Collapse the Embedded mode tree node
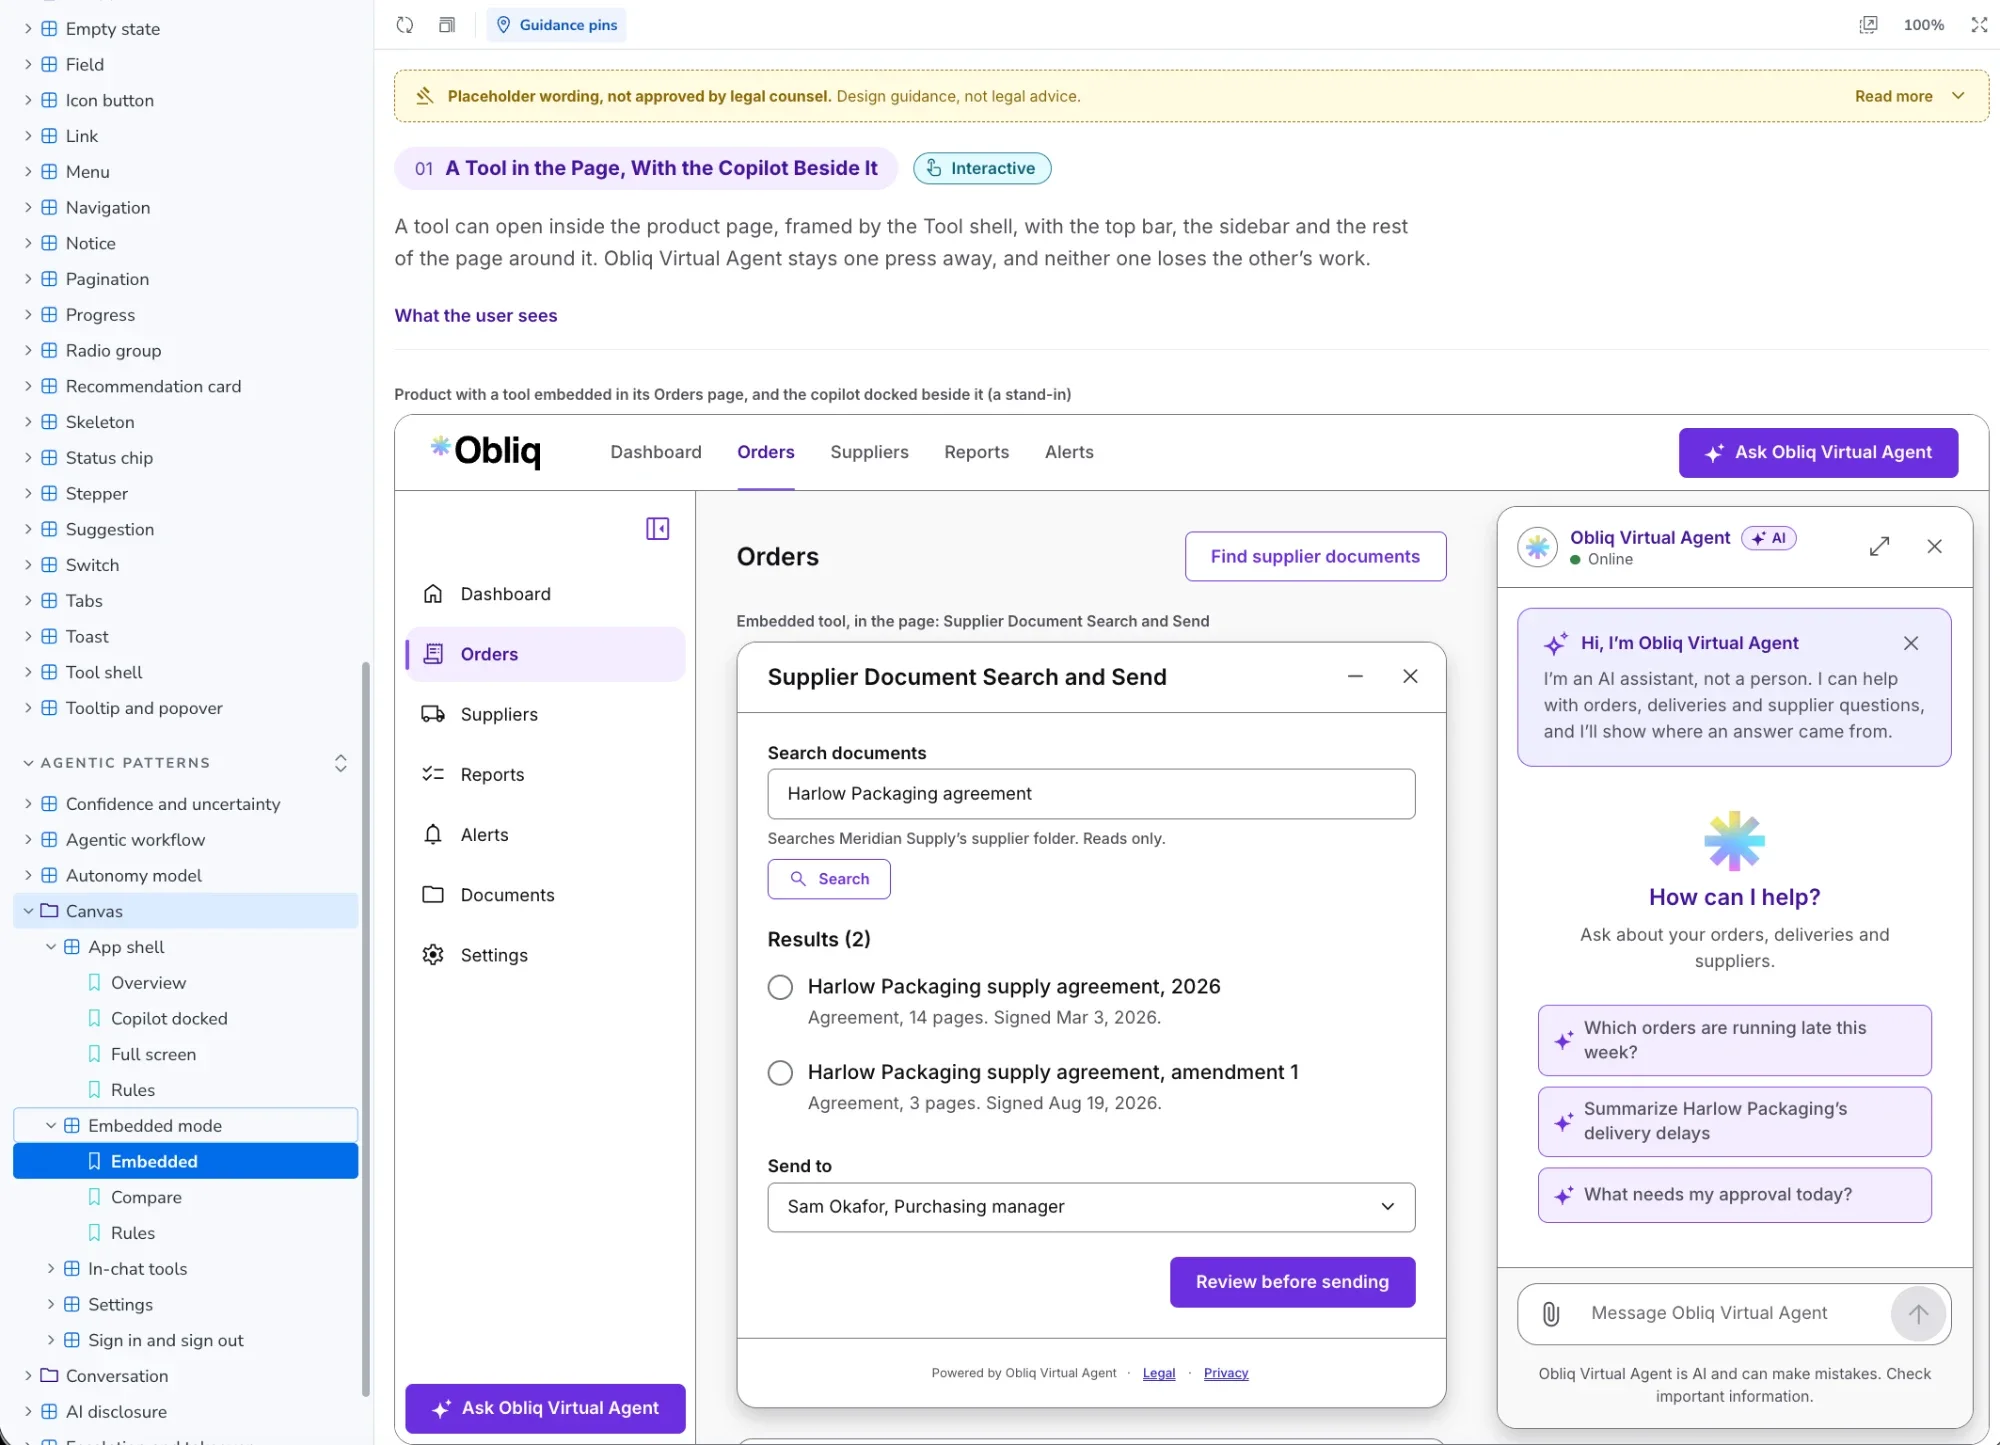The height and width of the screenshot is (1445, 2000). [x=51, y=1126]
